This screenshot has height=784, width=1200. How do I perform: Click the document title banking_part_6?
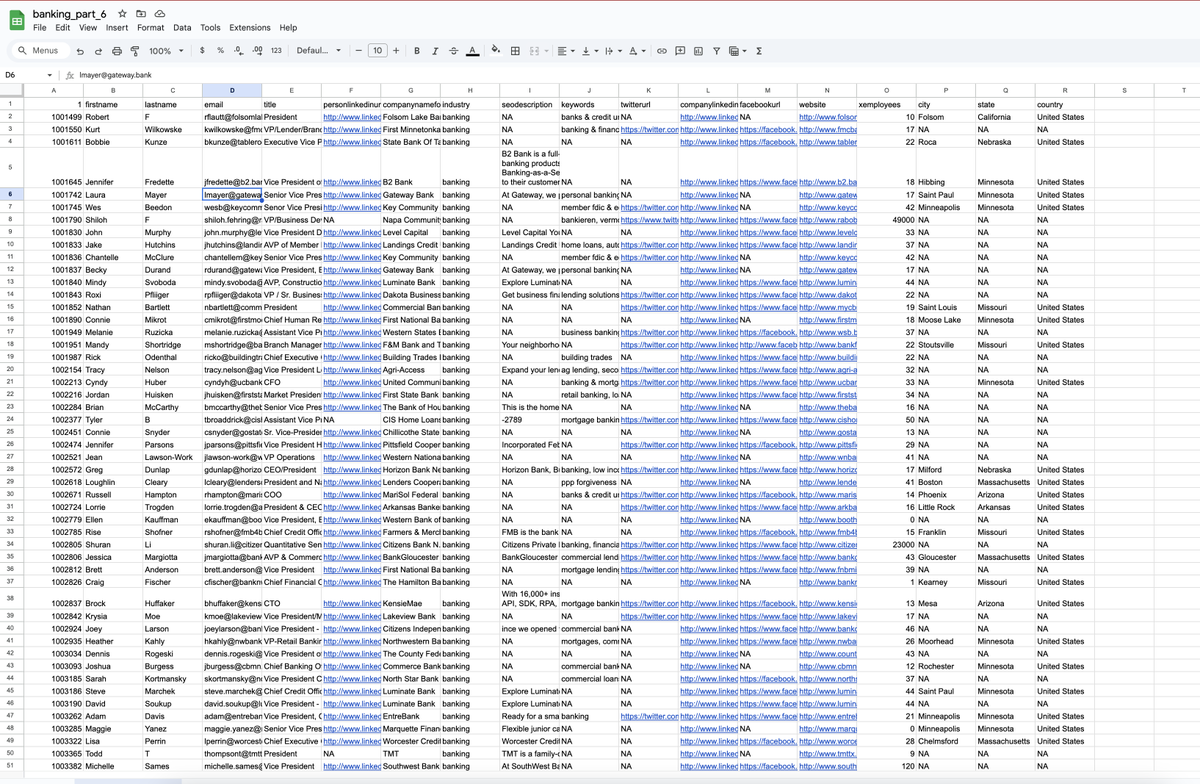[x=69, y=14]
